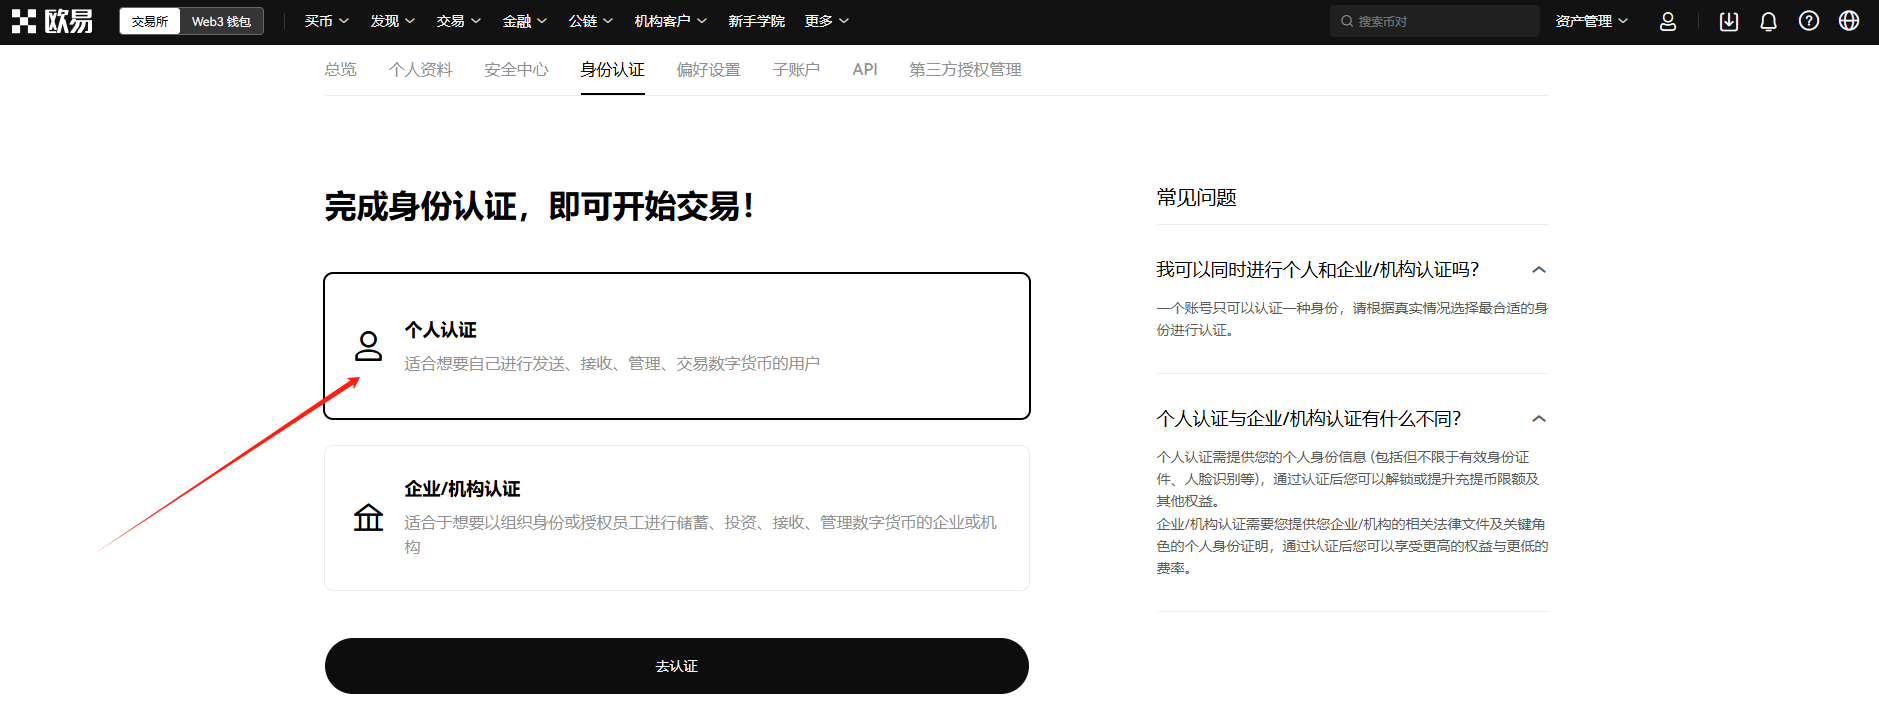The width and height of the screenshot is (1879, 708).
Task: Open the notification bell
Action: (x=1768, y=21)
